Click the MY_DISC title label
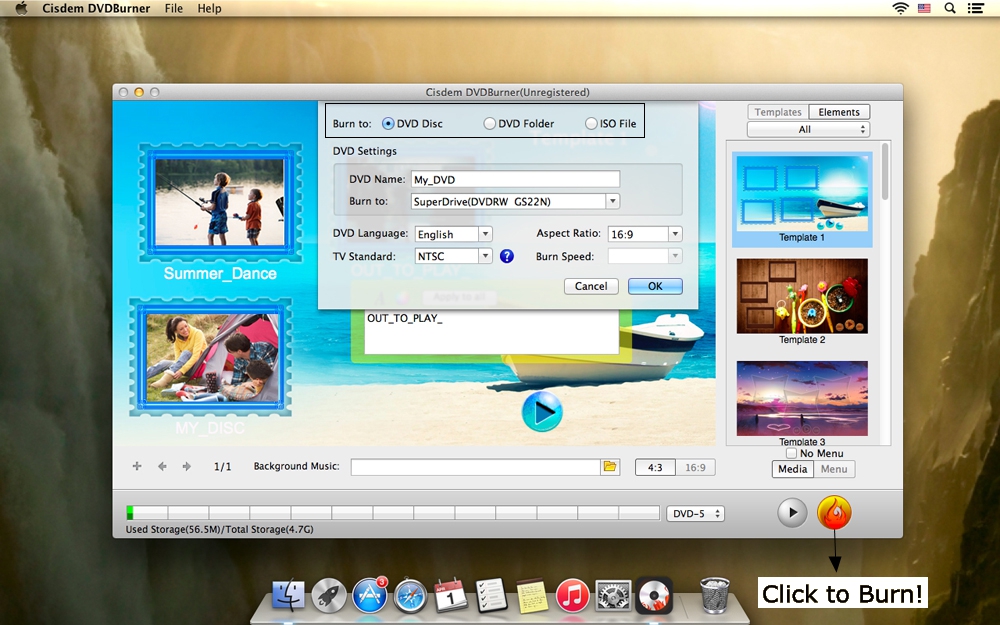This screenshot has width=1000, height=625. point(210,428)
